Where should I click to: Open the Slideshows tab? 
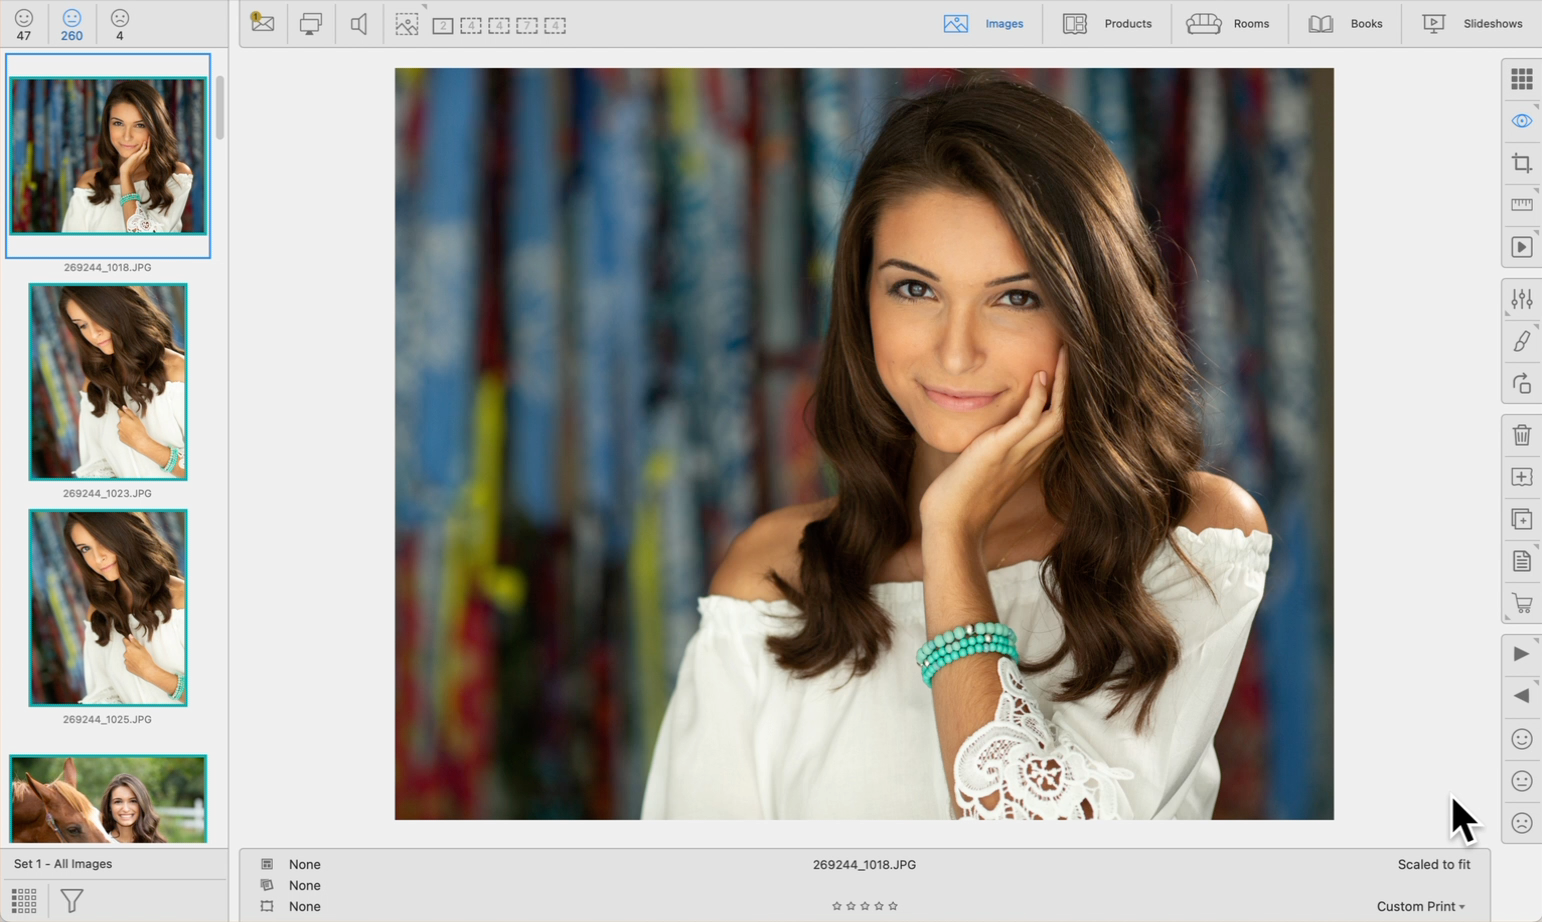click(x=1472, y=24)
